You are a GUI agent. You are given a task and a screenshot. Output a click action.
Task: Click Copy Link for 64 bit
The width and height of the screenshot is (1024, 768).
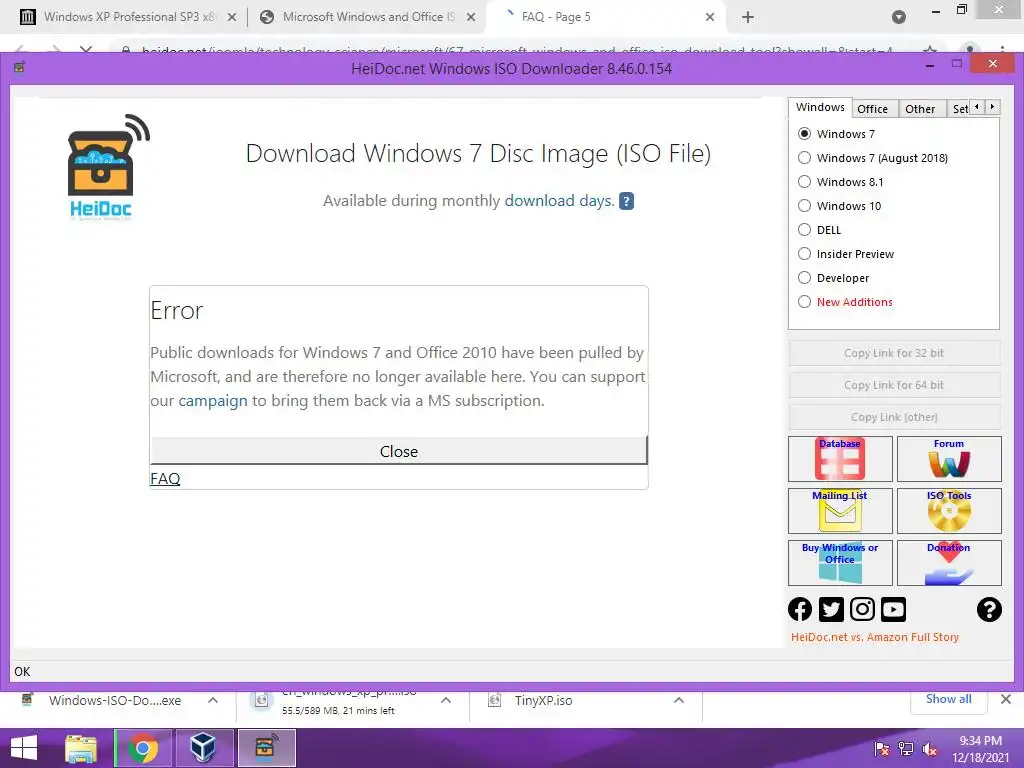coord(894,385)
